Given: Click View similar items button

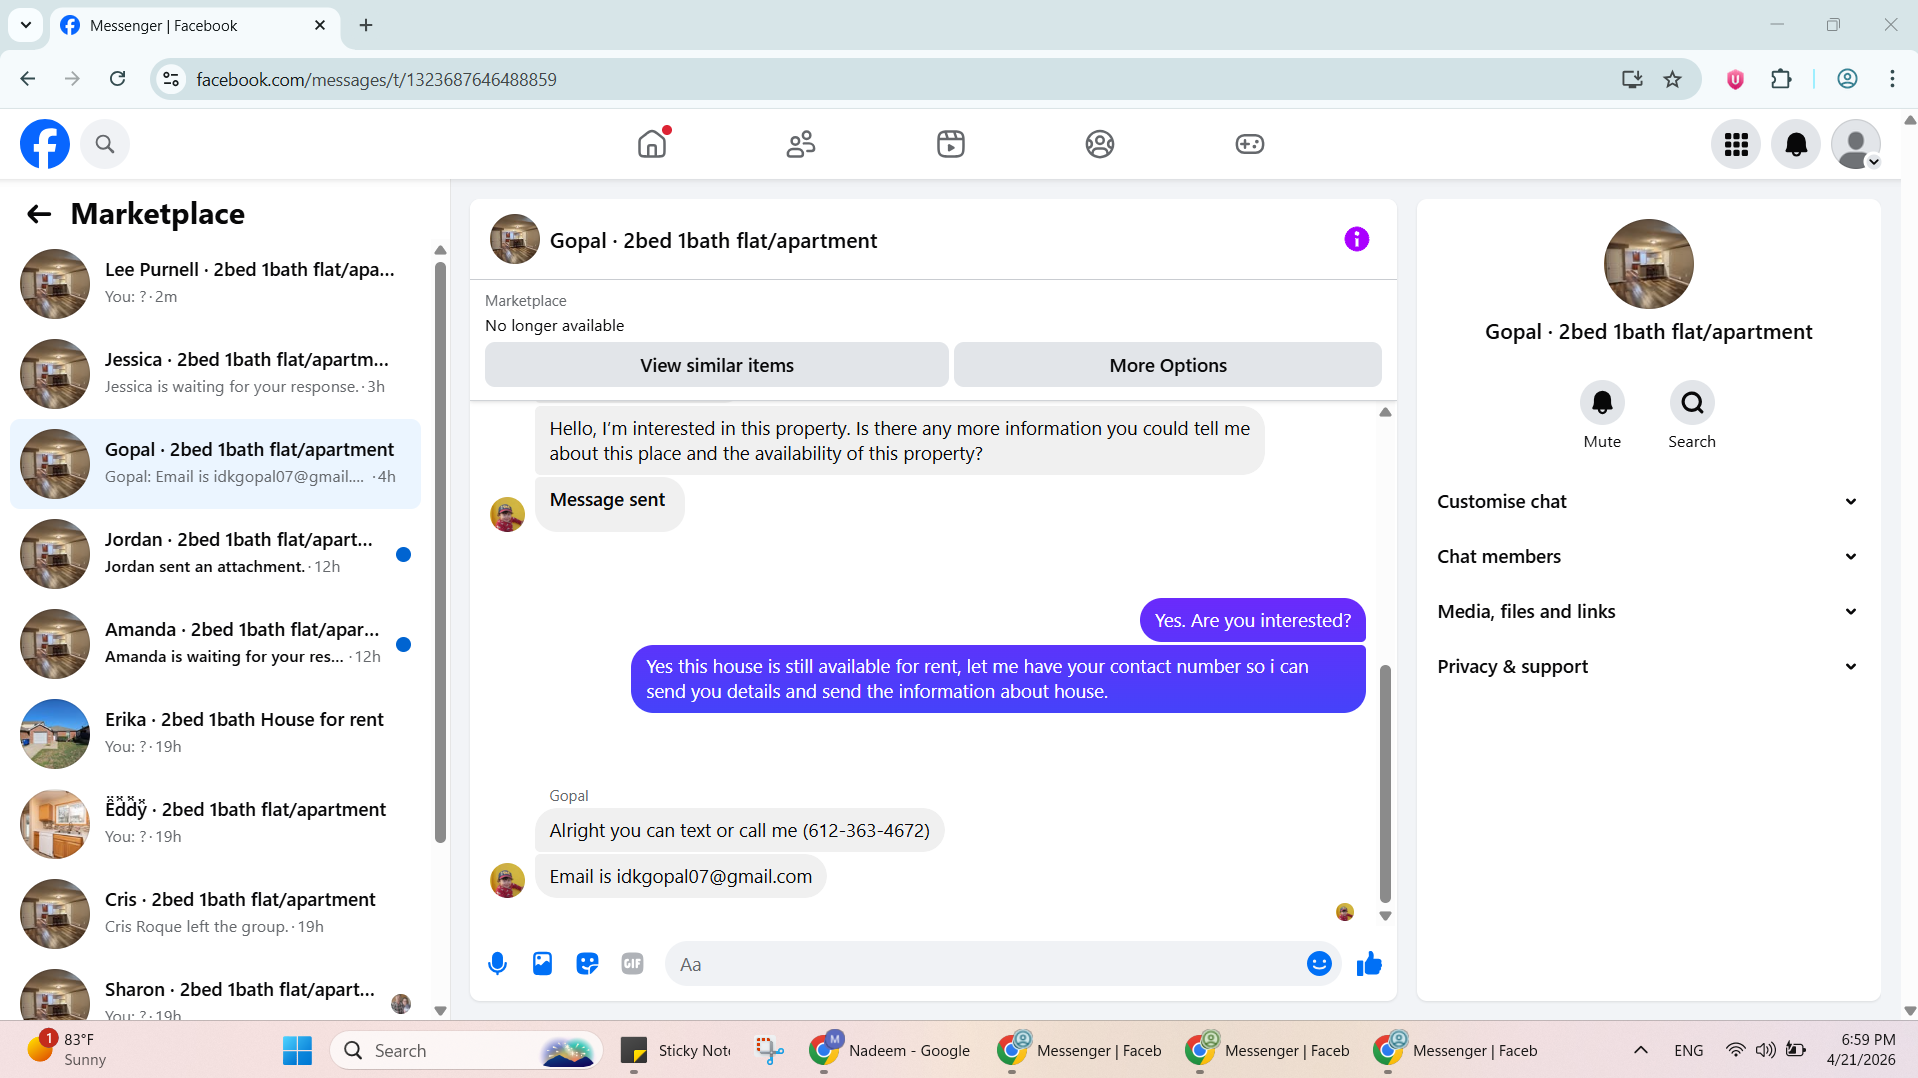Looking at the screenshot, I should (716, 365).
